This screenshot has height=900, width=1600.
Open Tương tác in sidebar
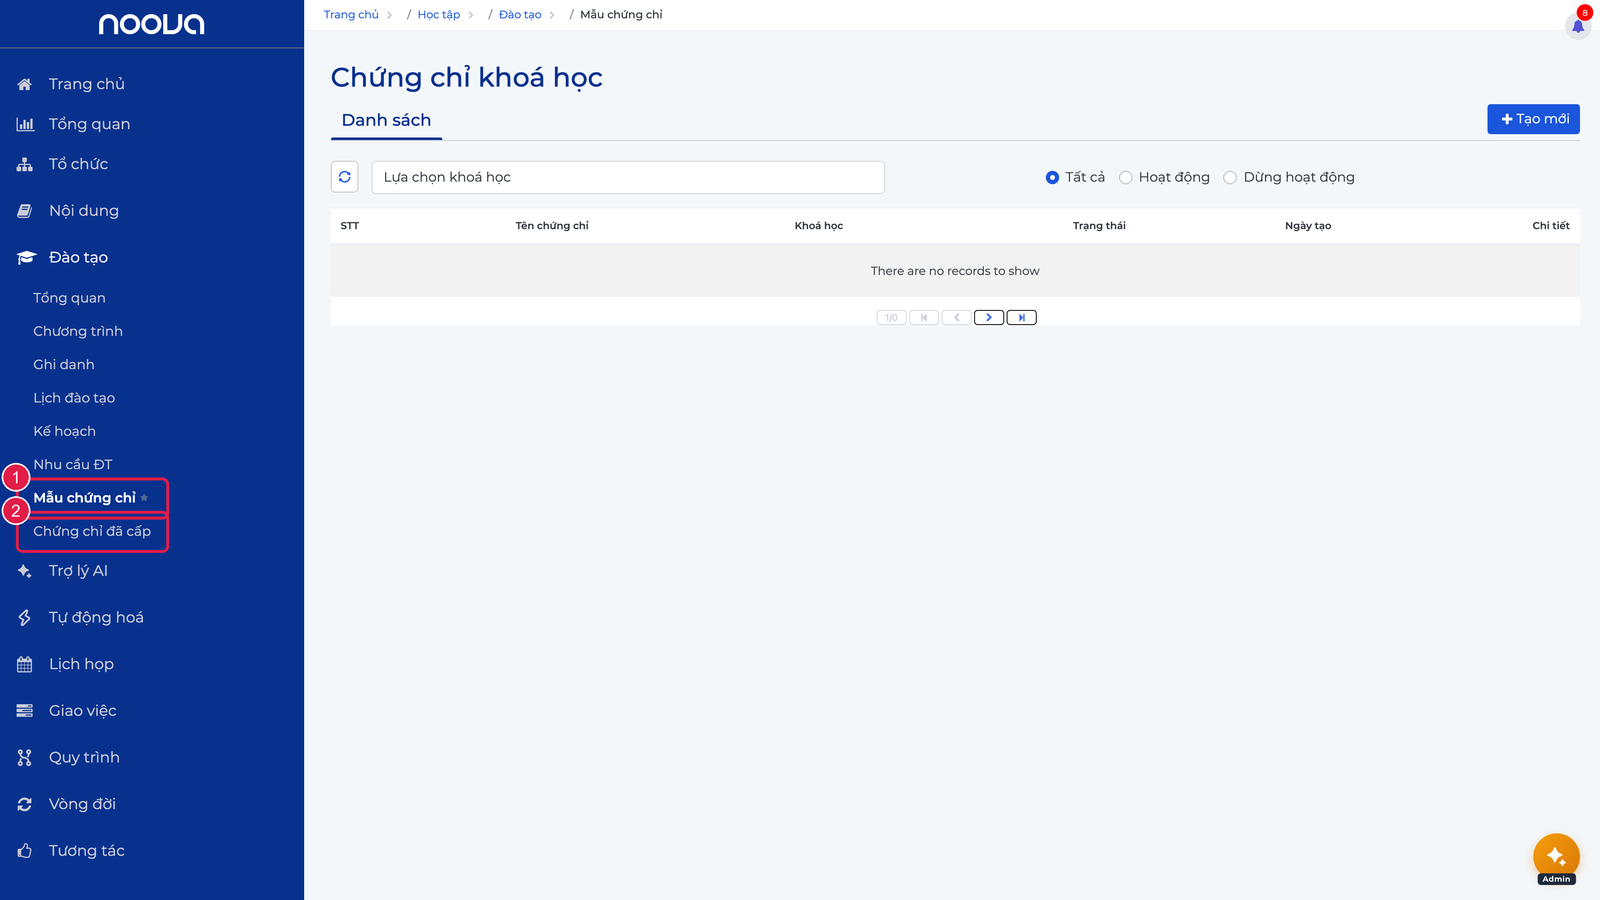[x=87, y=851]
